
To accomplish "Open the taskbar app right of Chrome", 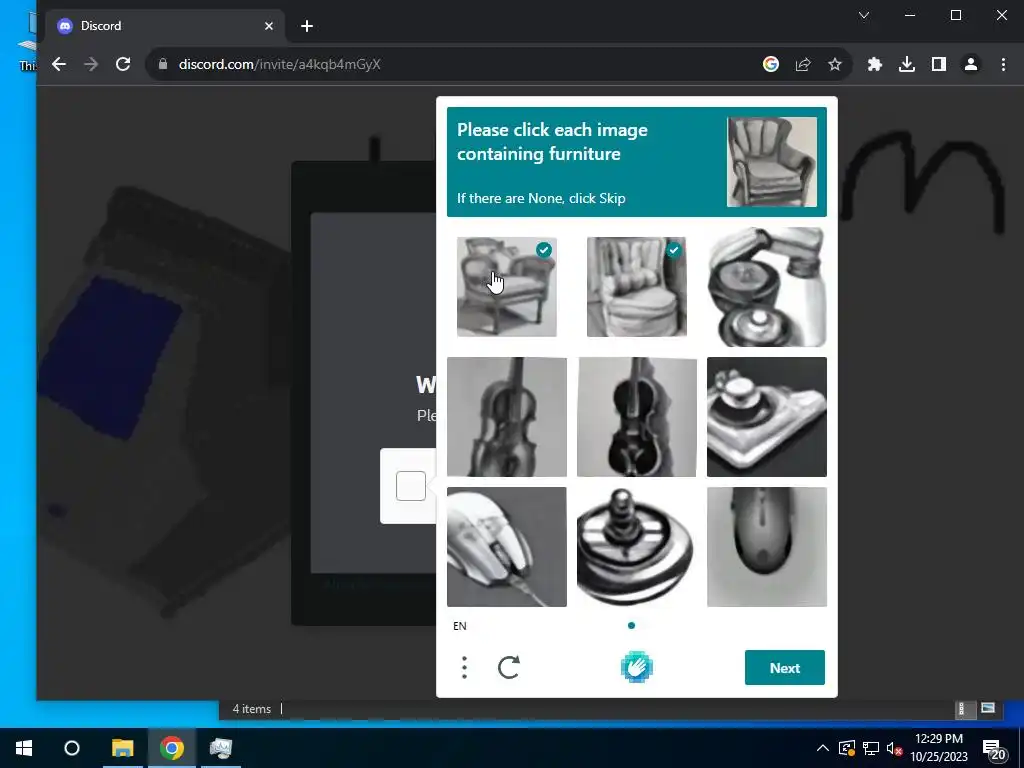I will (x=221, y=748).
